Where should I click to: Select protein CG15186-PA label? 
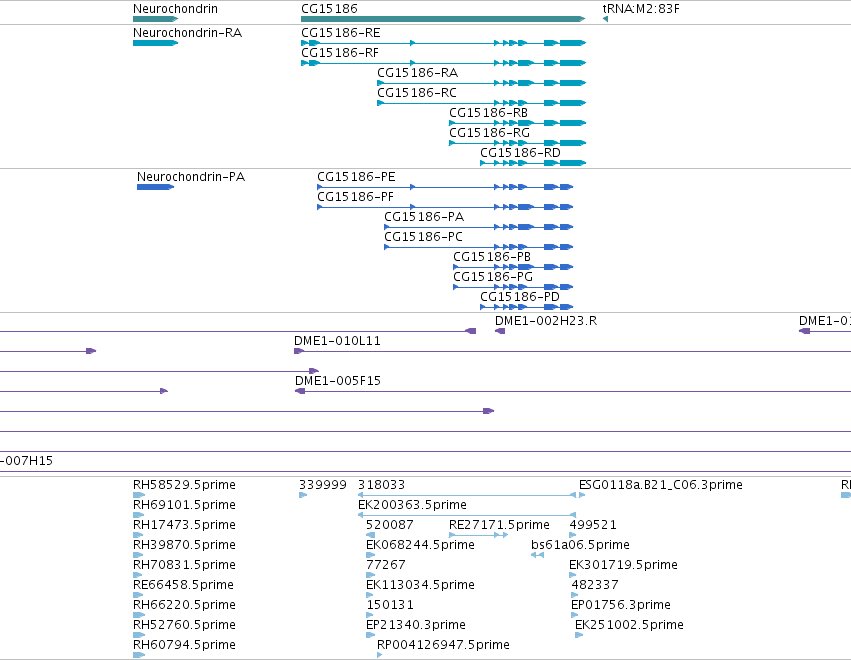click(x=424, y=217)
